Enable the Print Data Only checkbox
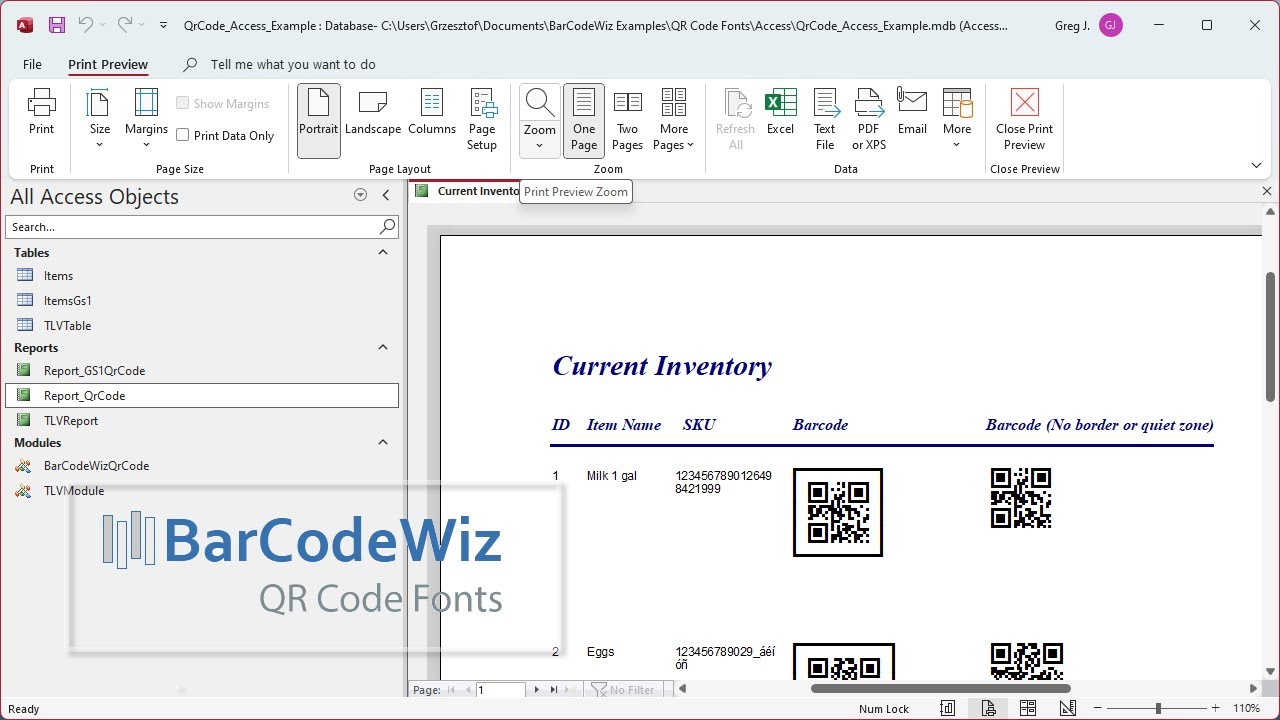Screen dimensions: 1280x720 point(183,135)
